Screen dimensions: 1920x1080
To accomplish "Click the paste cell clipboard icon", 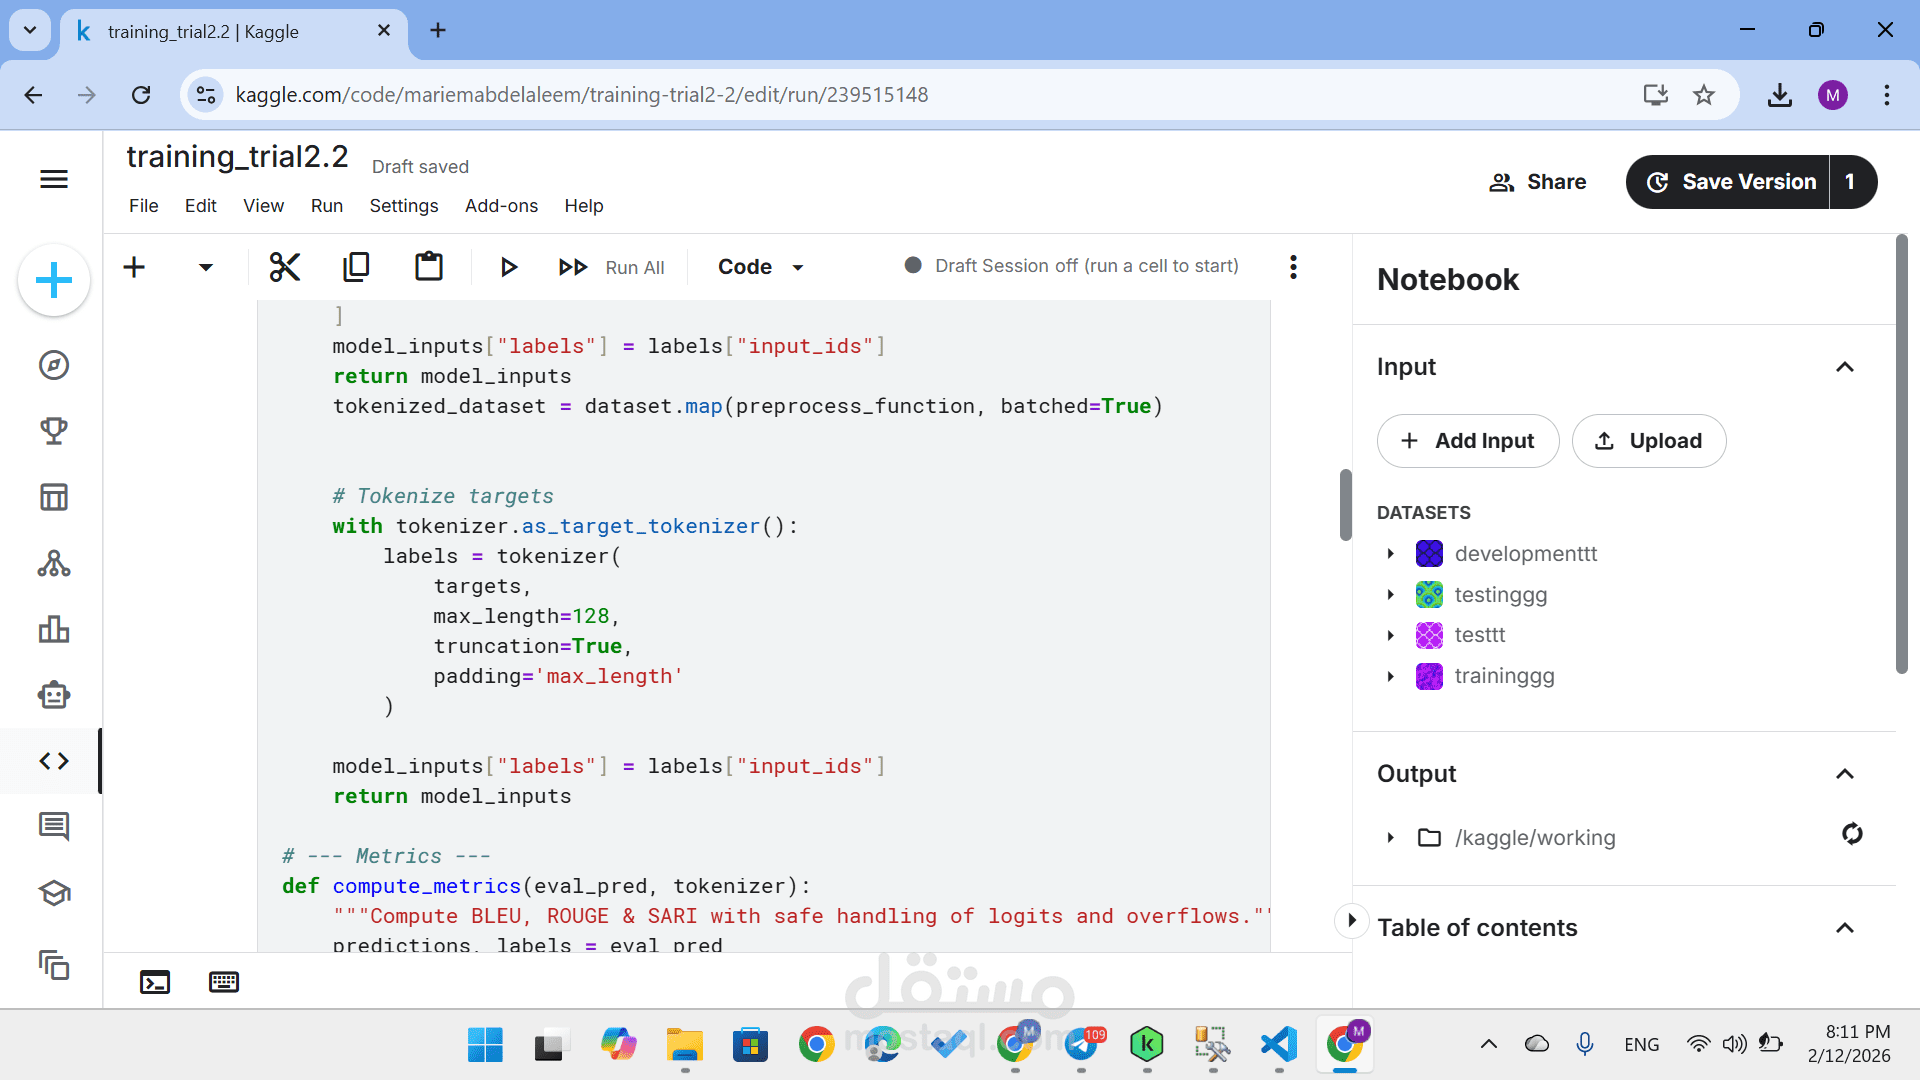I will (429, 267).
